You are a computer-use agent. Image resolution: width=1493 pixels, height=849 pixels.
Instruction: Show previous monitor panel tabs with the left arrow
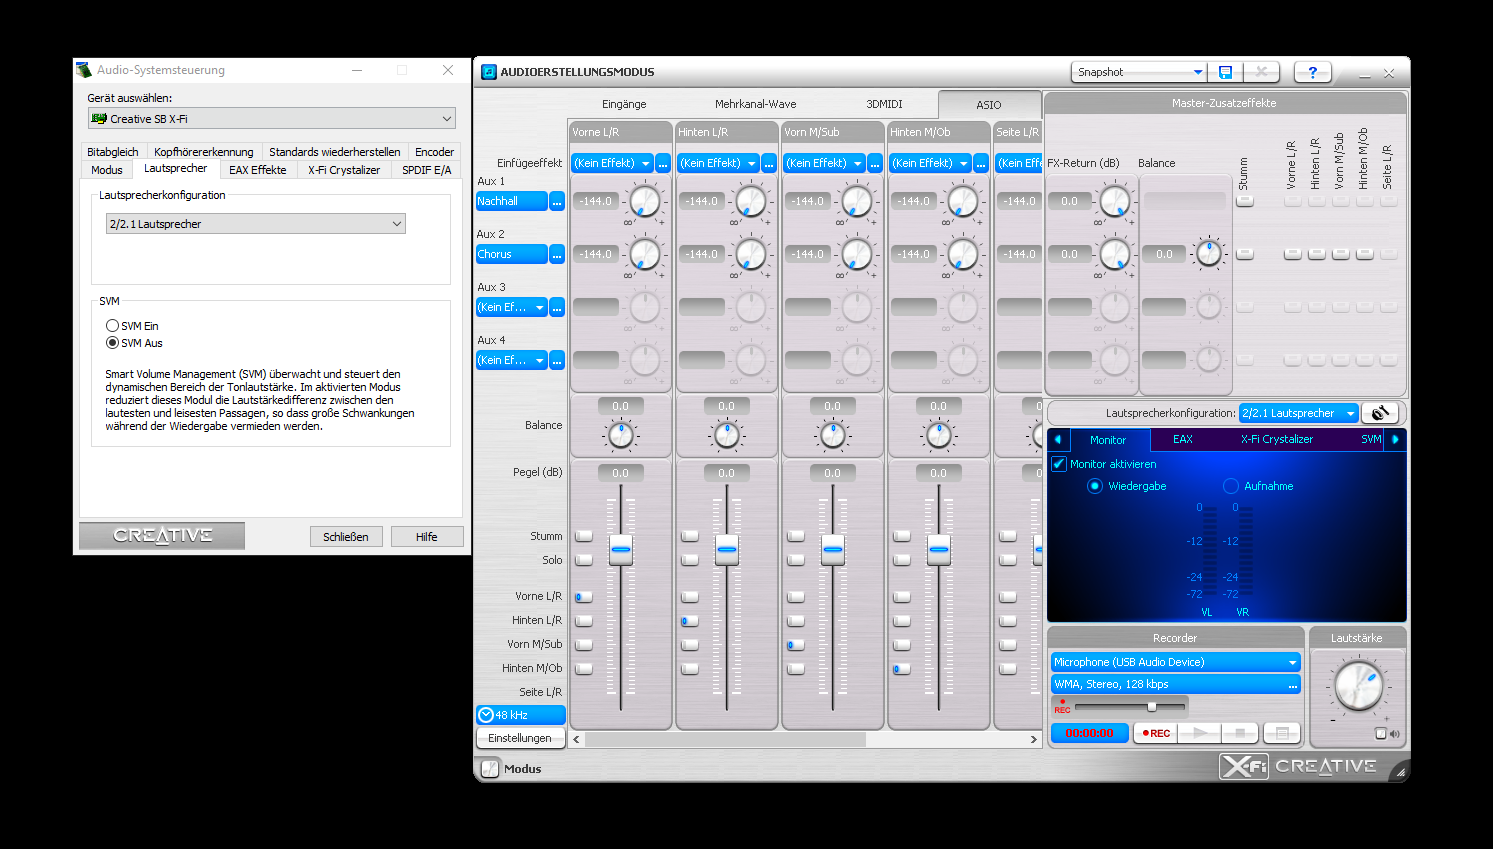[1058, 439]
